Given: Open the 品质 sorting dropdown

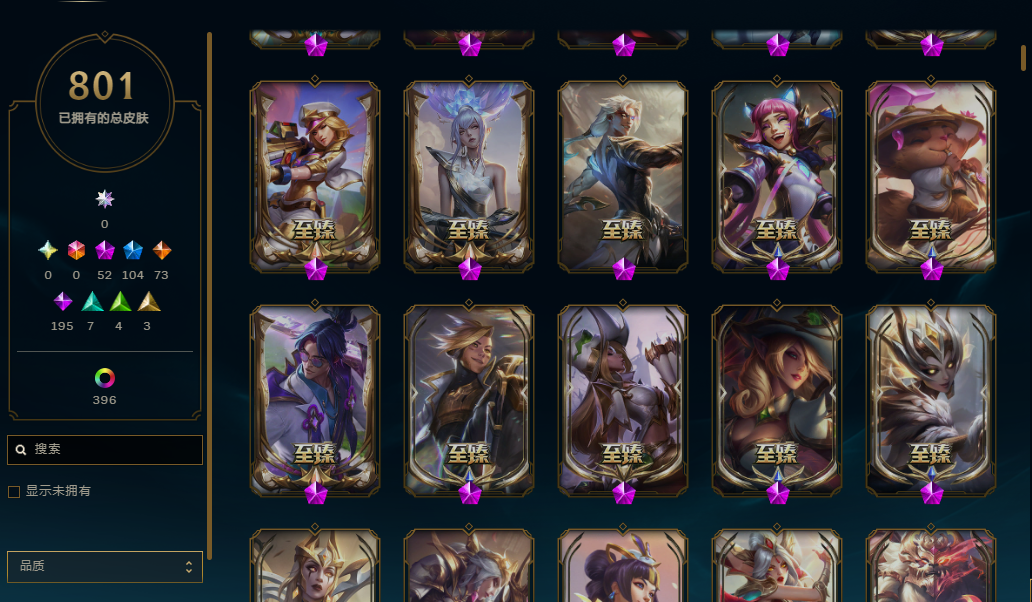Looking at the screenshot, I should (105, 566).
